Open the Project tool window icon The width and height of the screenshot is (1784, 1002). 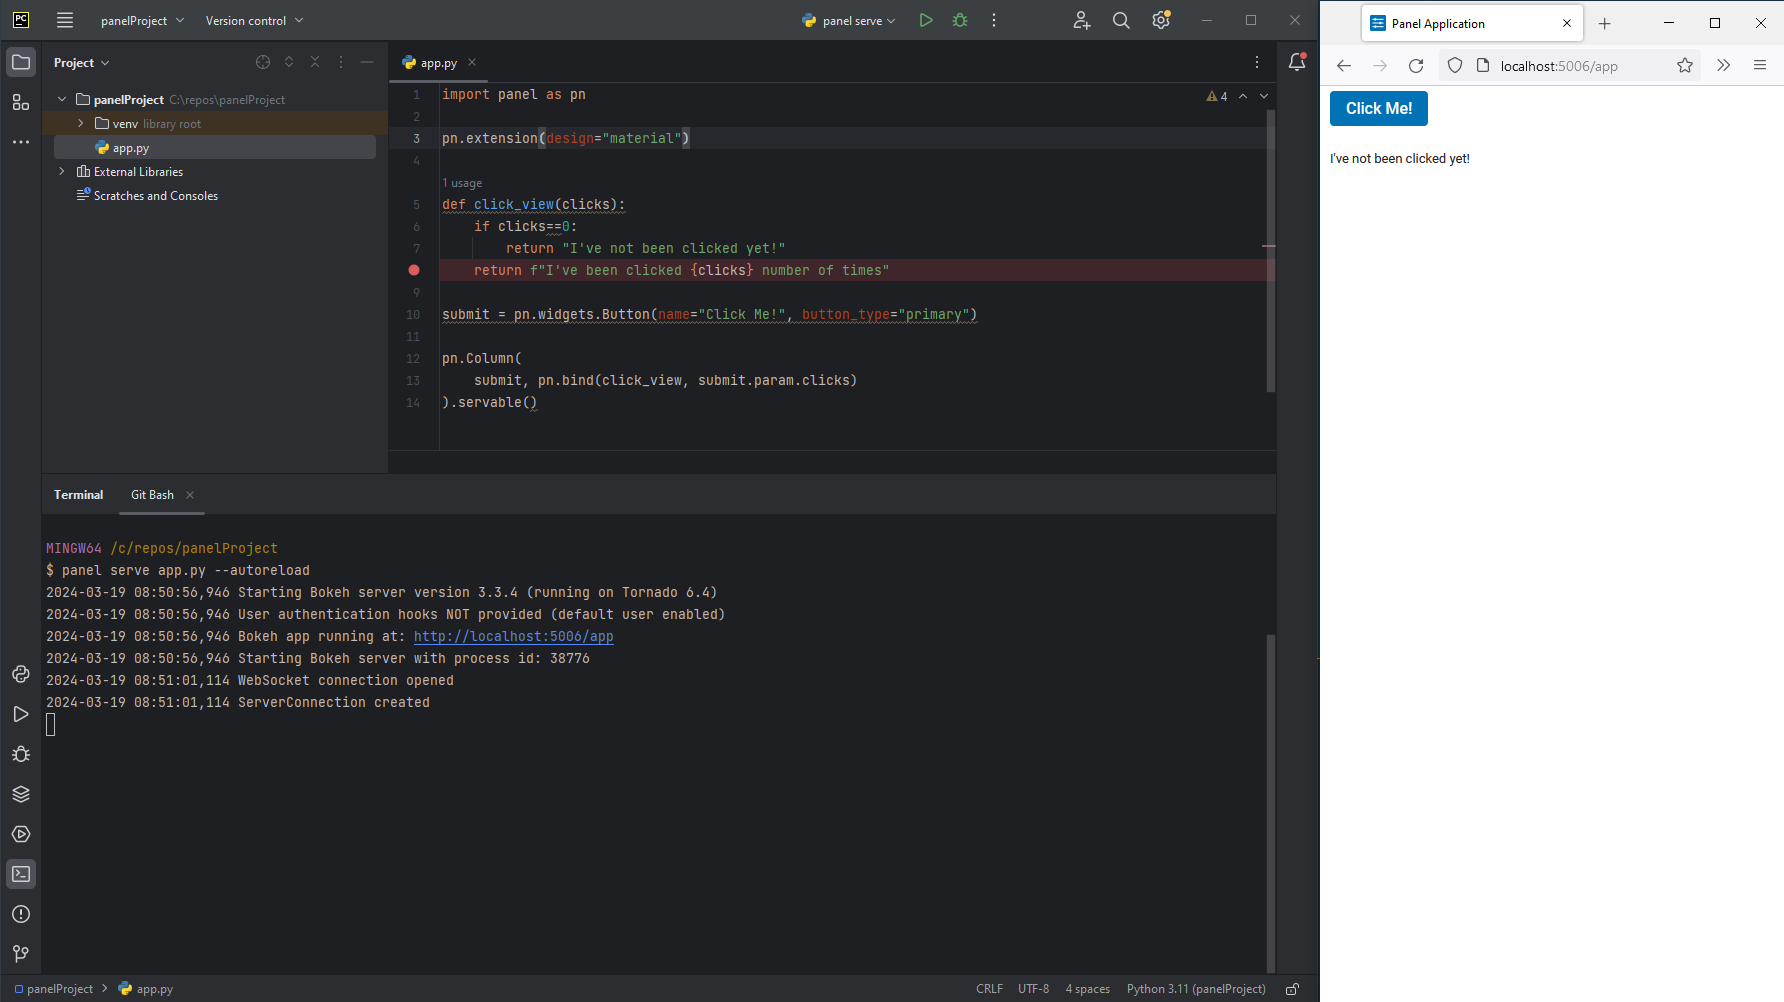point(21,62)
